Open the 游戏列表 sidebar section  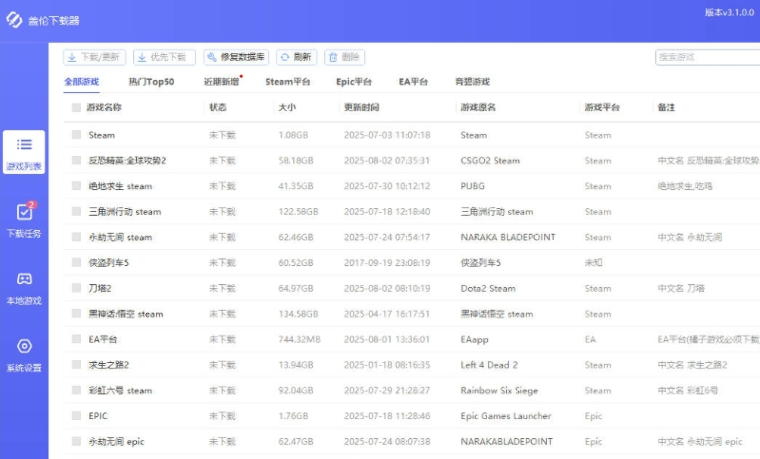coord(24,152)
